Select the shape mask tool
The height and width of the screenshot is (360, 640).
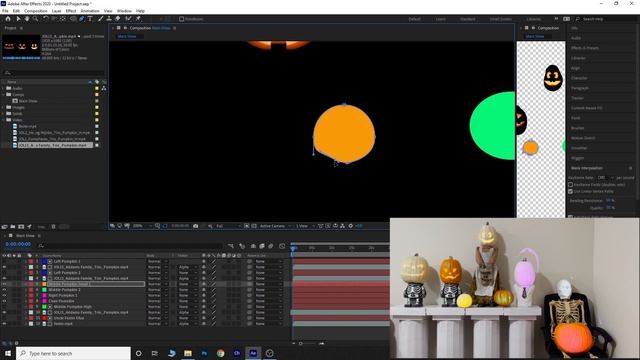coord(73,19)
